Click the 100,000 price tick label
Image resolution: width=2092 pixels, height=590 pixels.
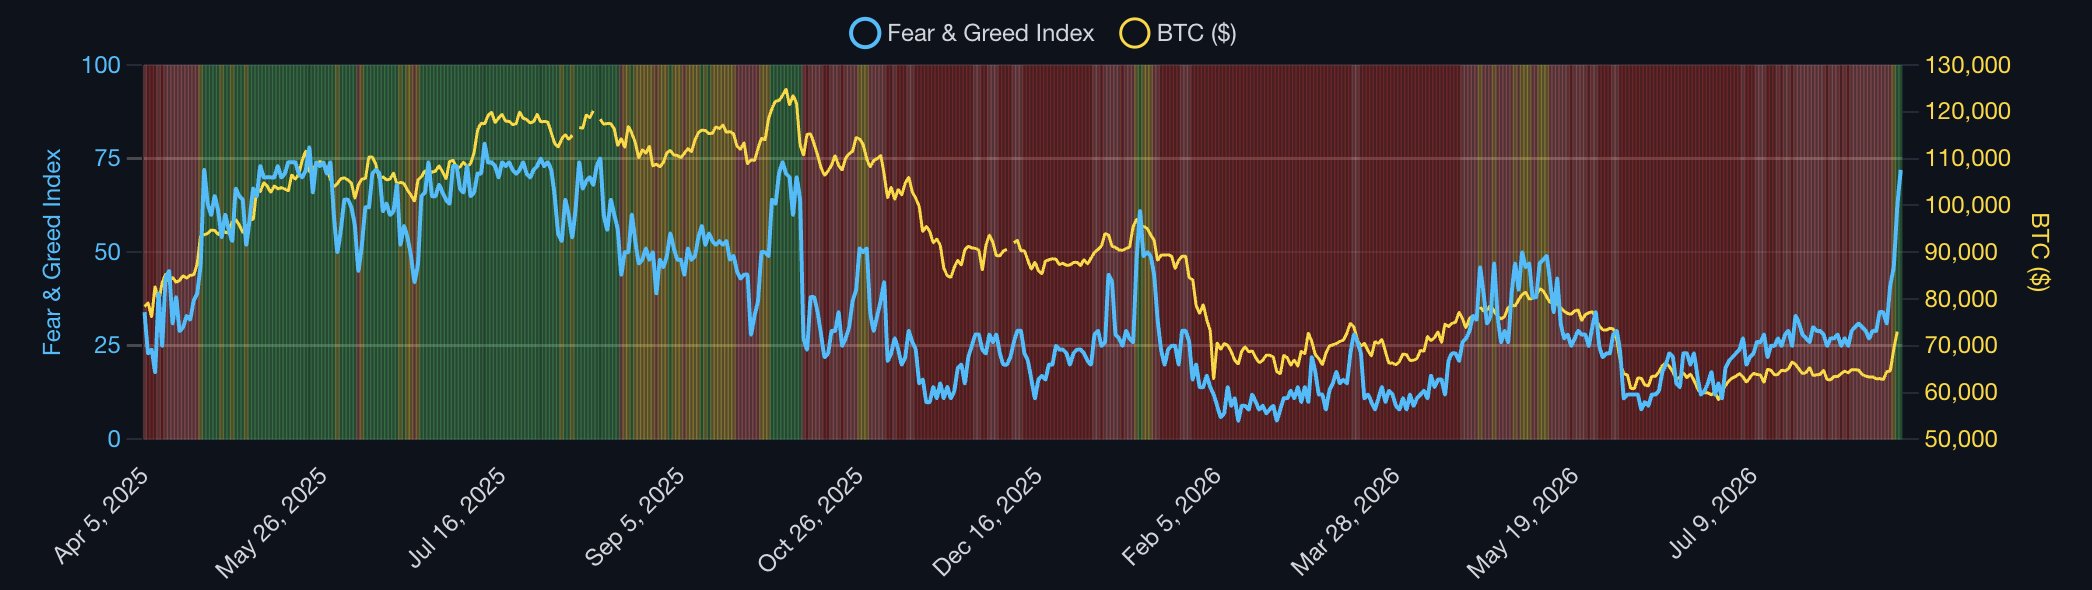coord(1968,205)
